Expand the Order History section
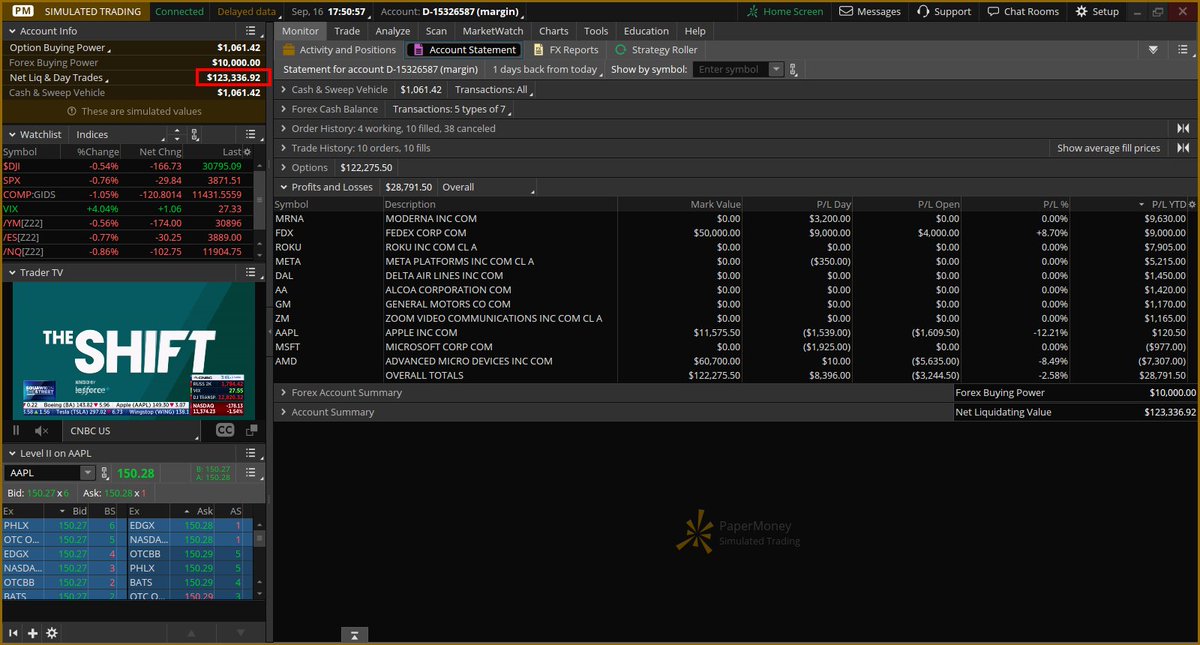 (x=284, y=128)
